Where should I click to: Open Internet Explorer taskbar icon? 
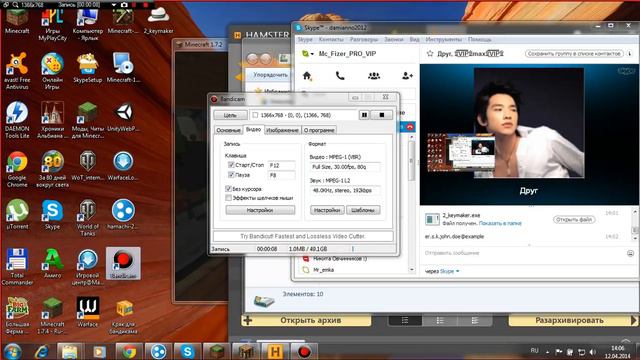pos(42,351)
